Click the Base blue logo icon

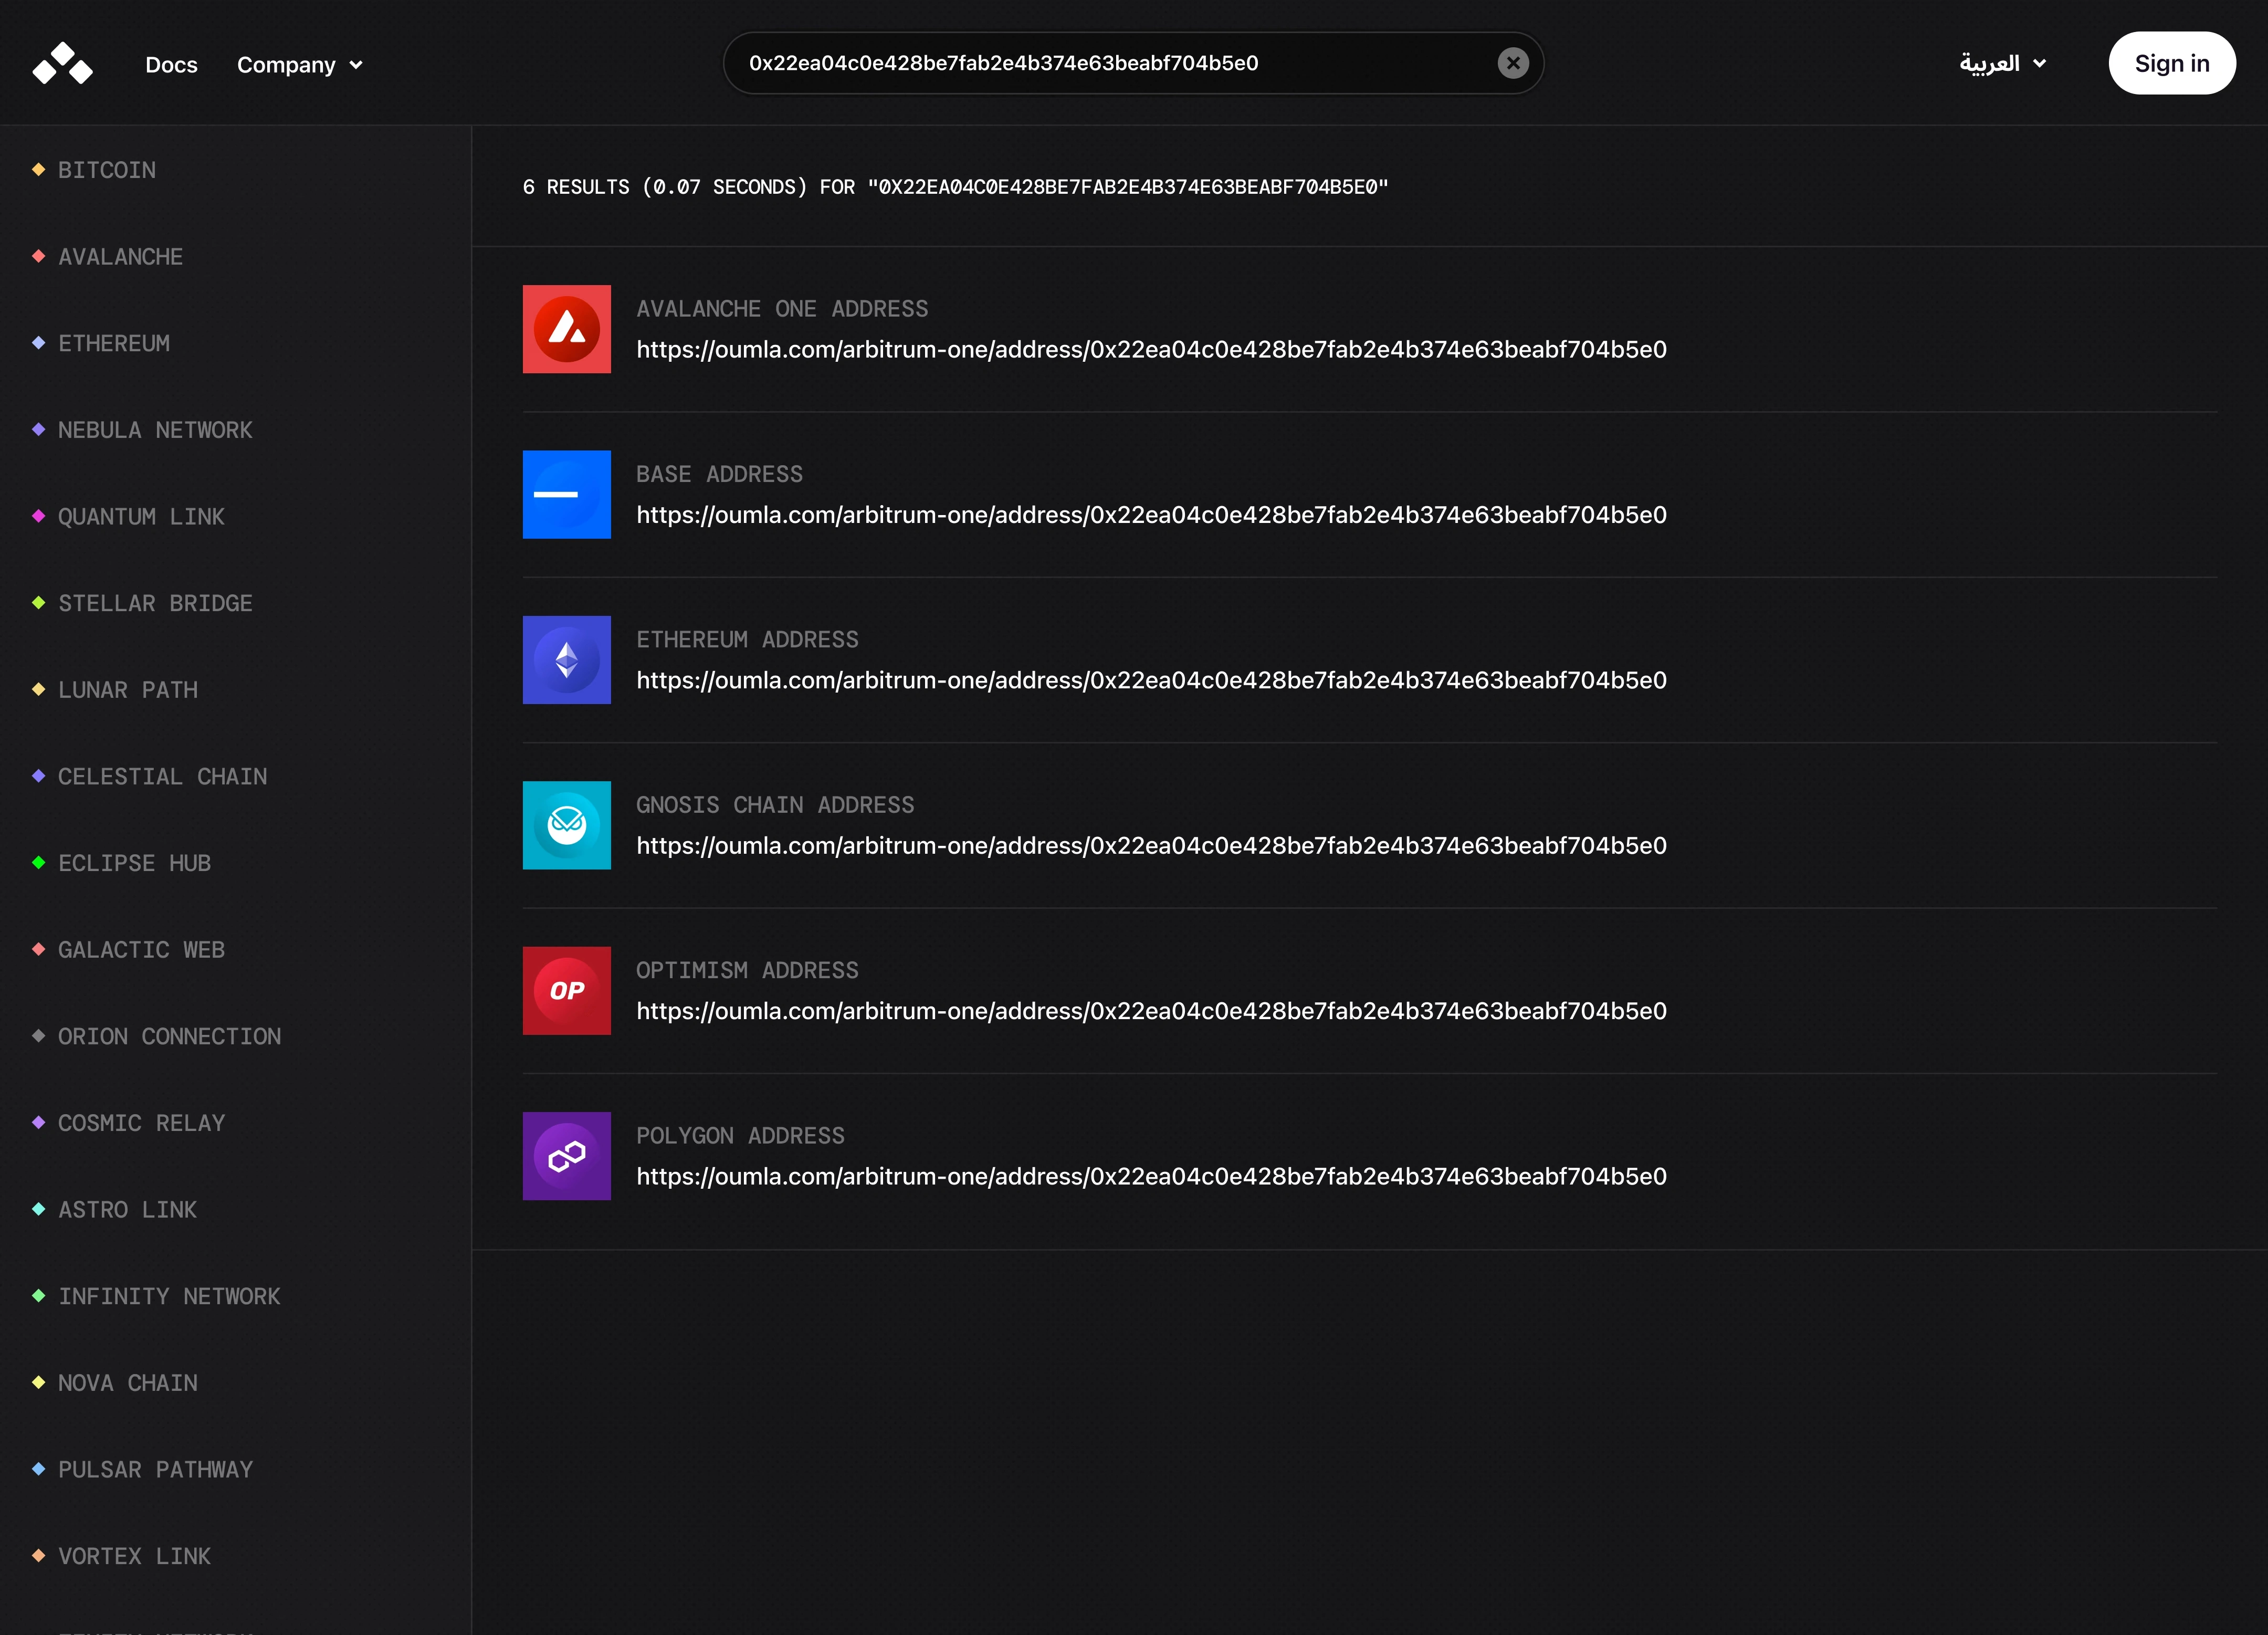[566, 494]
